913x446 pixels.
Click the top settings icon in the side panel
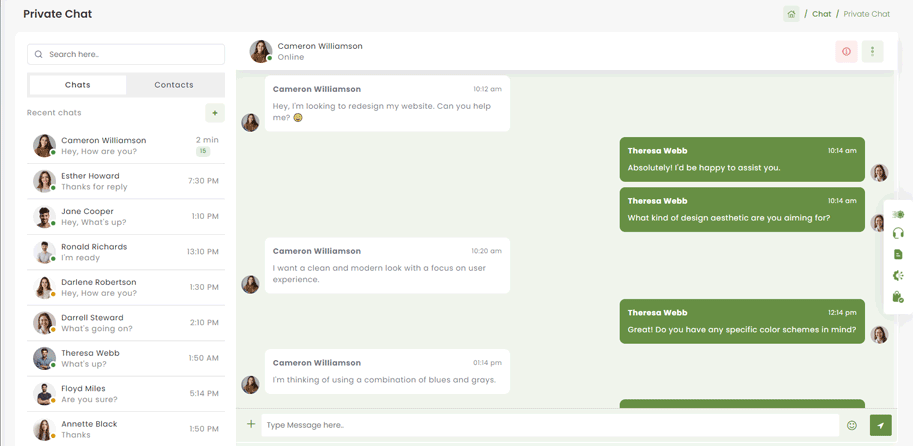(898, 214)
